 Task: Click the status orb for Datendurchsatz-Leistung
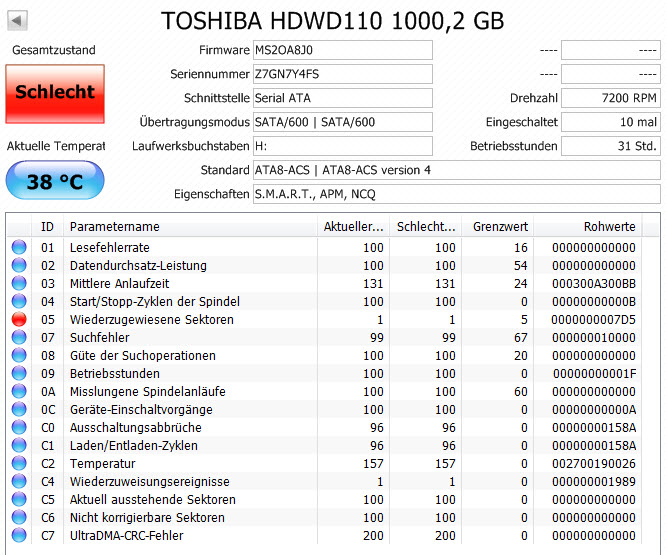(x=19, y=265)
